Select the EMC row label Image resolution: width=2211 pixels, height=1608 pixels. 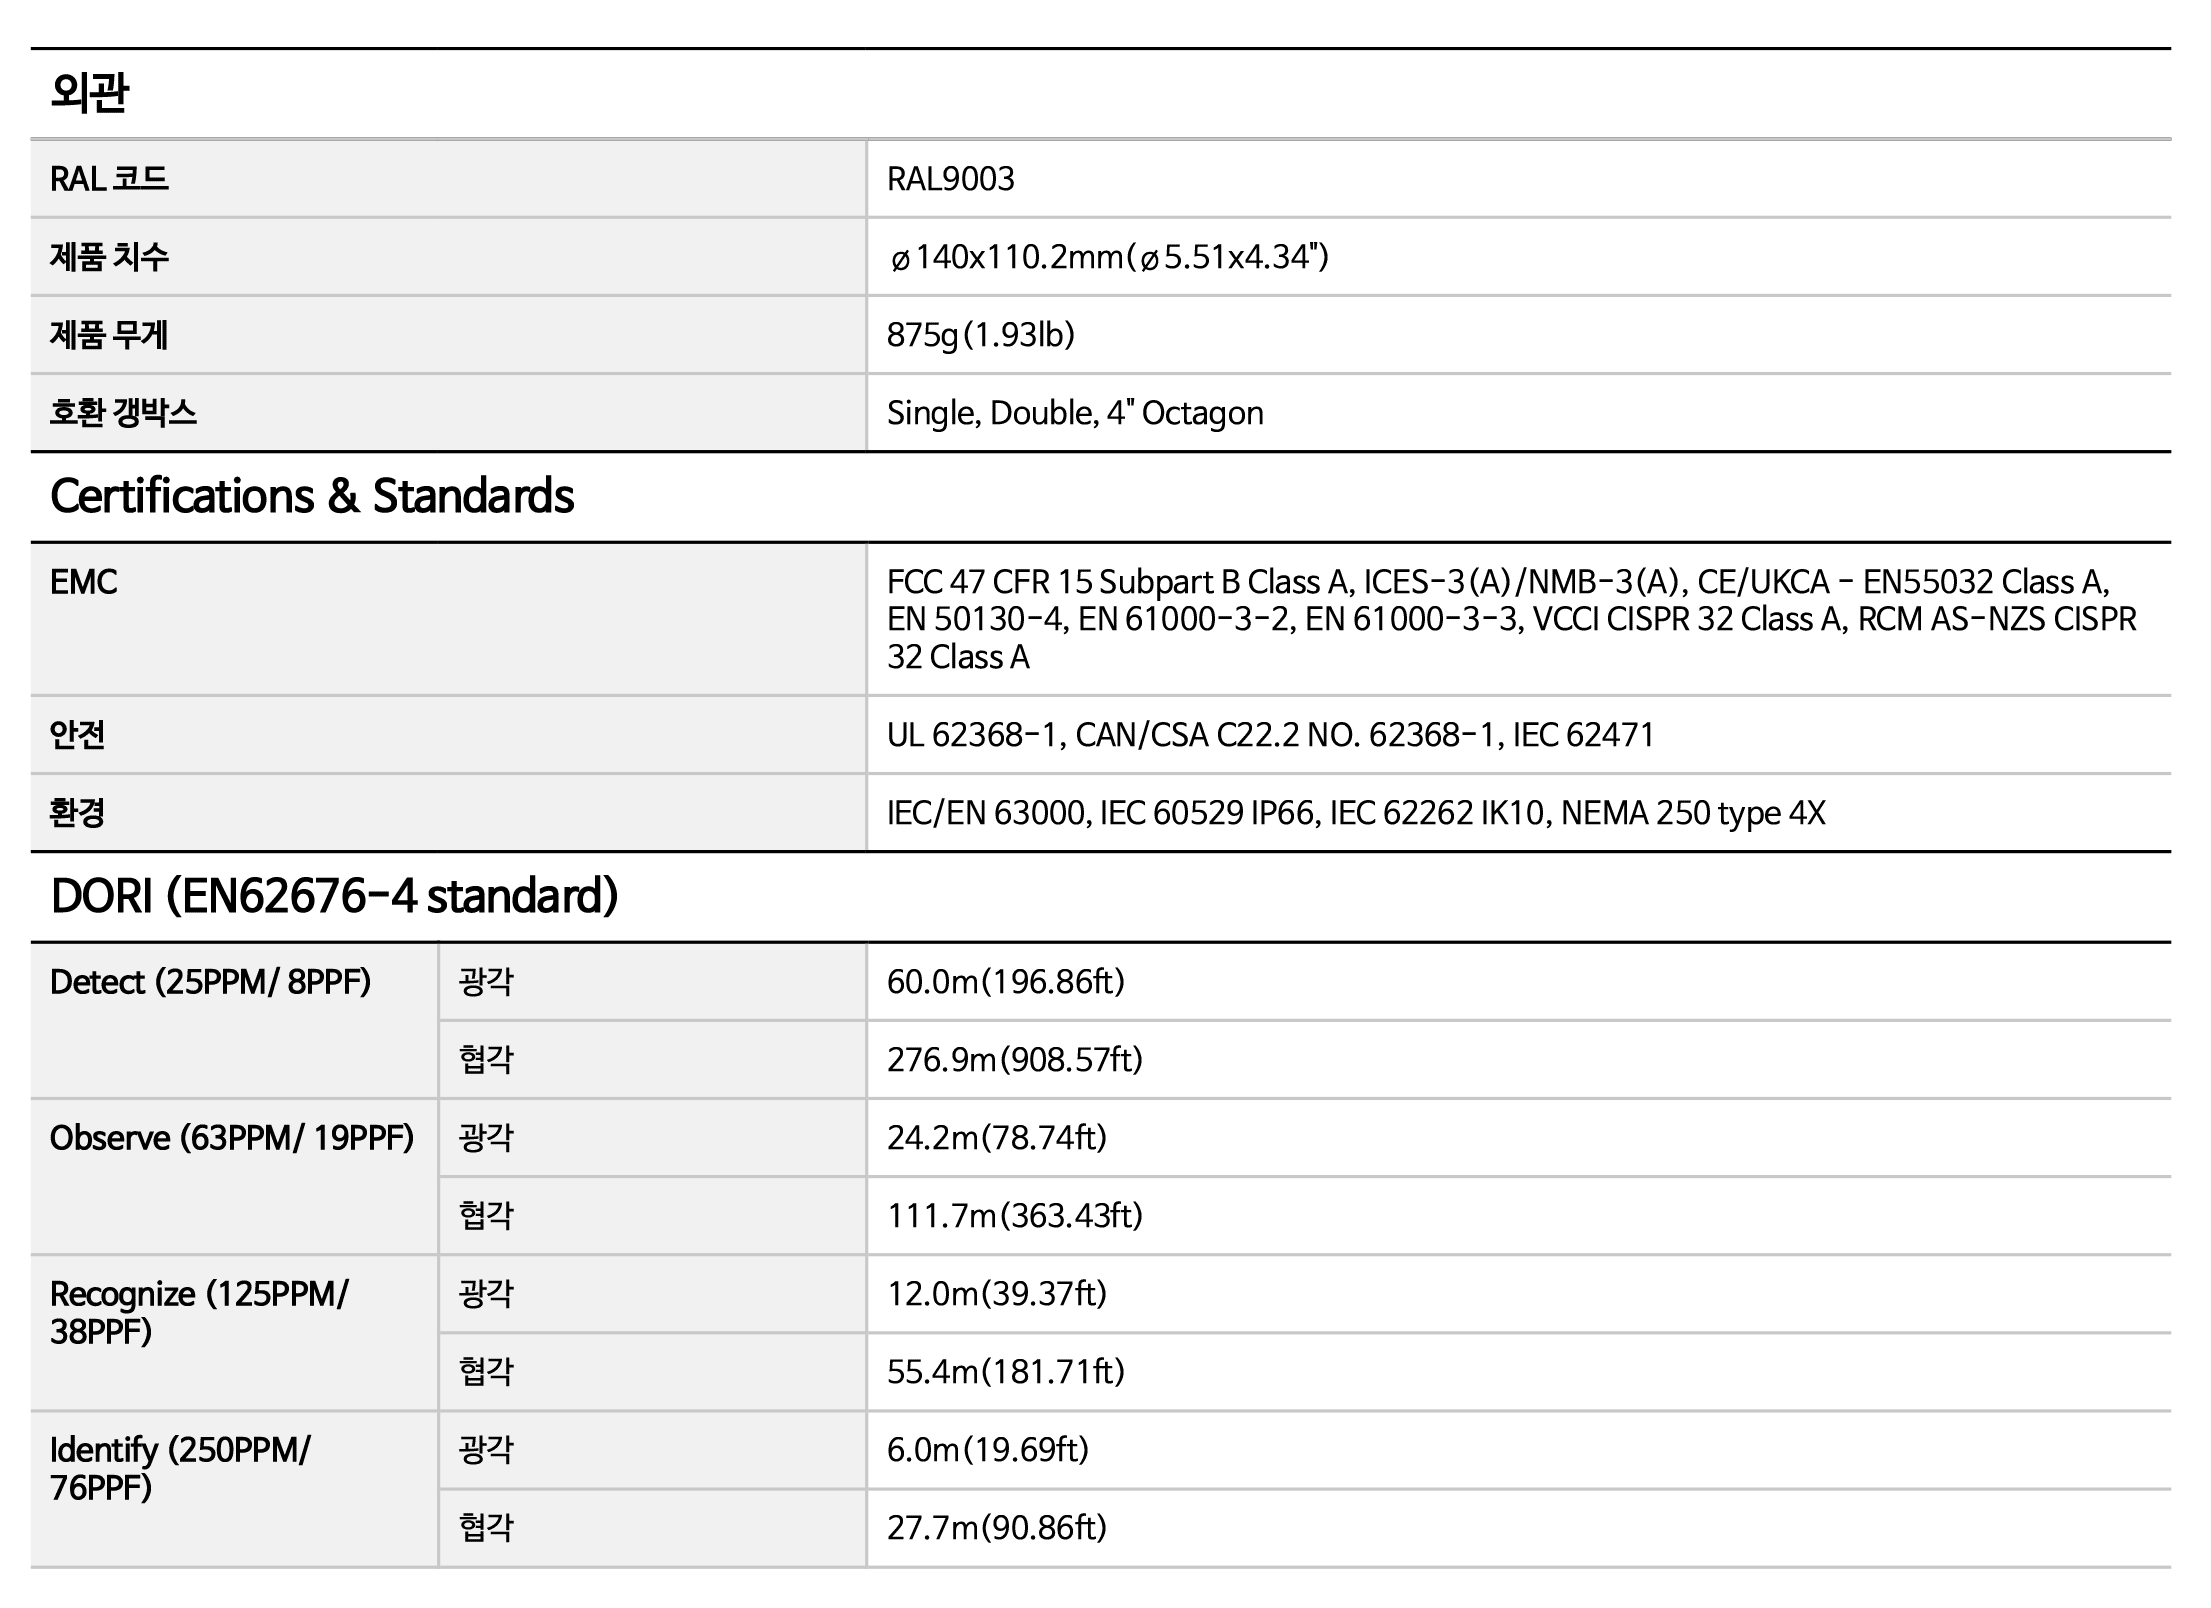coord(84,582)
